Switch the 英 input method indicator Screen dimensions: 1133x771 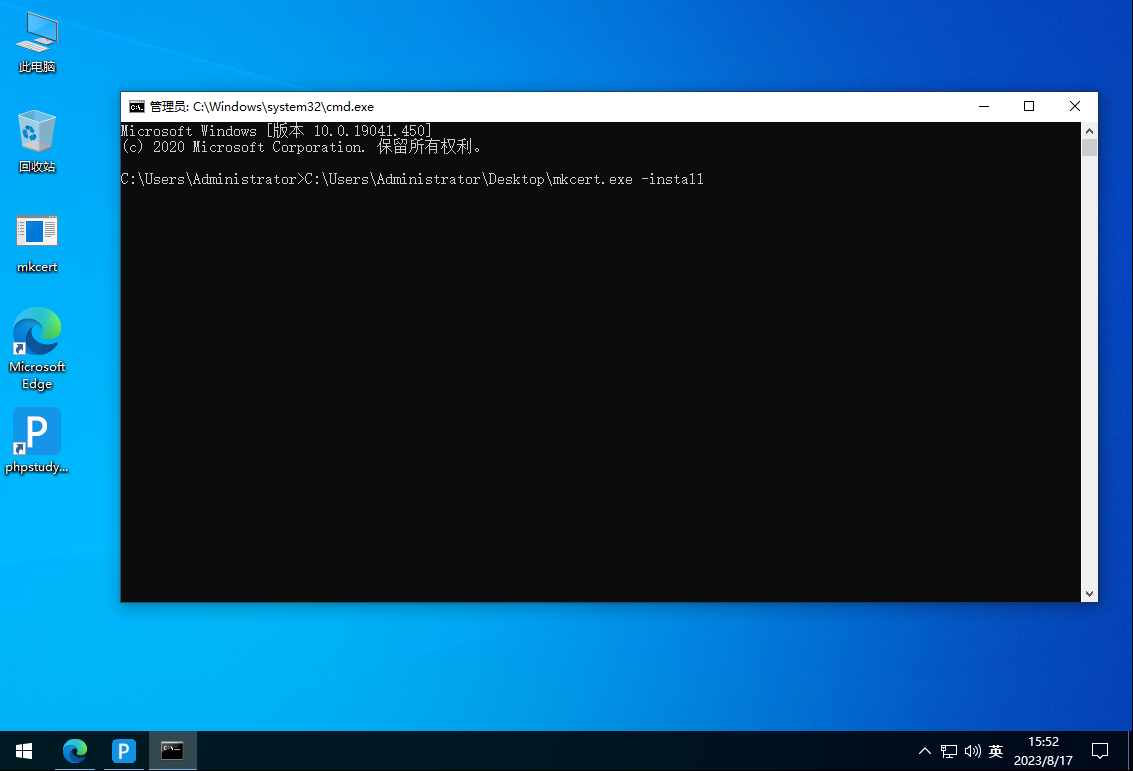[x=996, y=751]
